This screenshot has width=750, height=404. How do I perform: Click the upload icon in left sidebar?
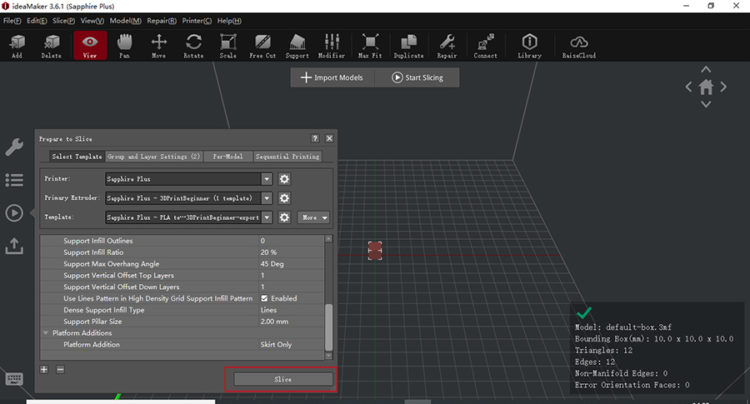click(x=14, y=246)
